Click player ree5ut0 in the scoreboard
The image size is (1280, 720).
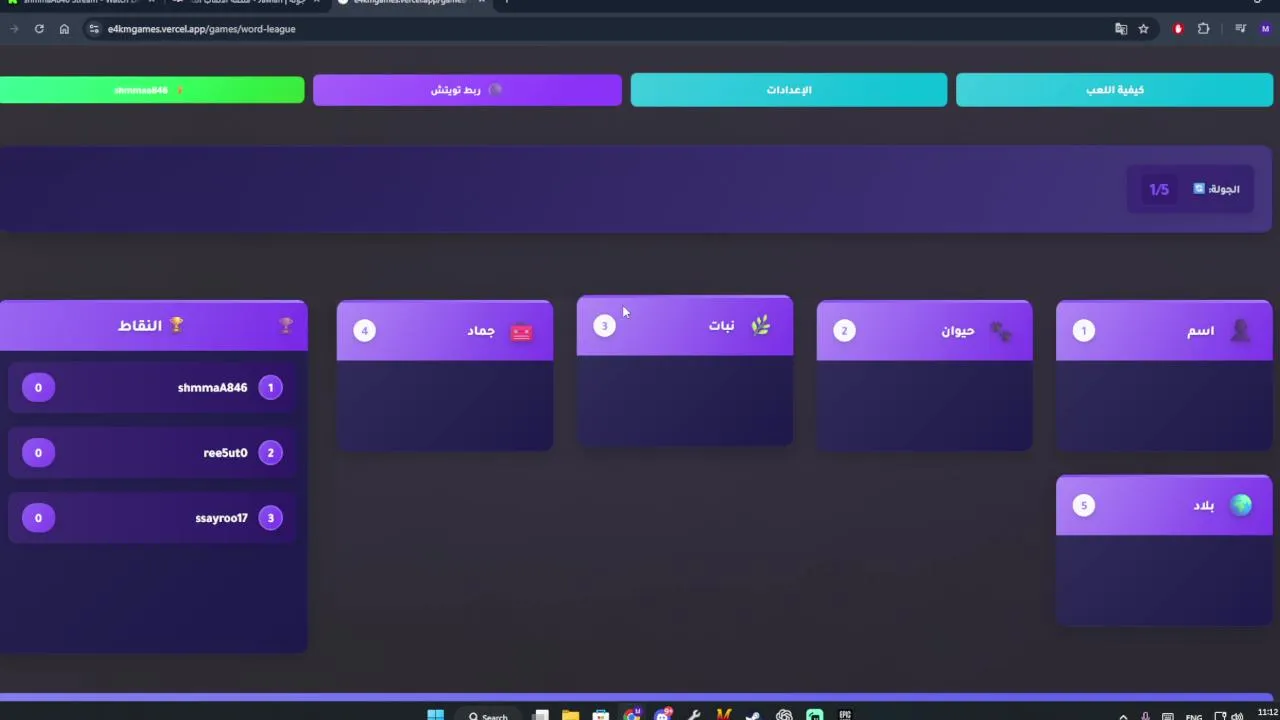tap(152, 453)
